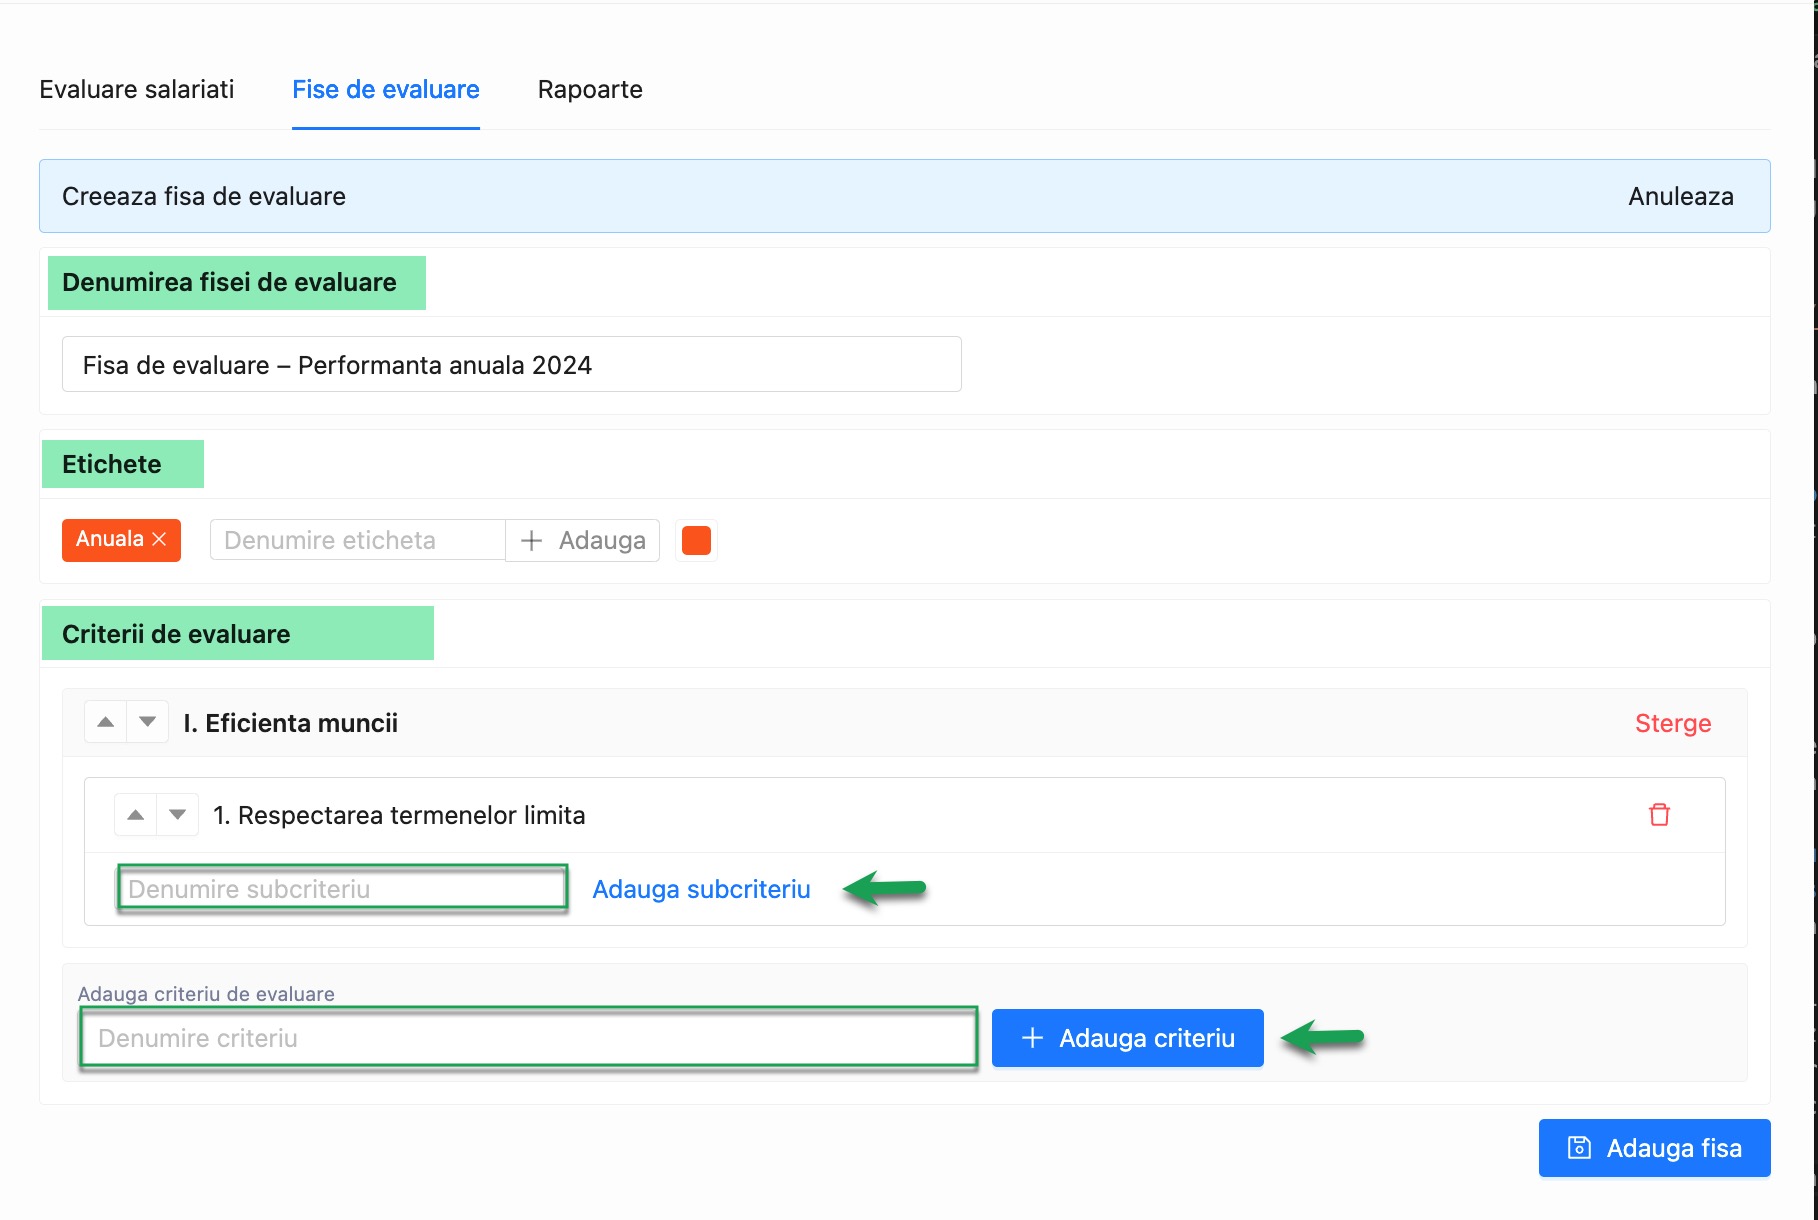Click the Etichete section label
This screenshot has width=1818, height=1220.
[x=111, y=464]
